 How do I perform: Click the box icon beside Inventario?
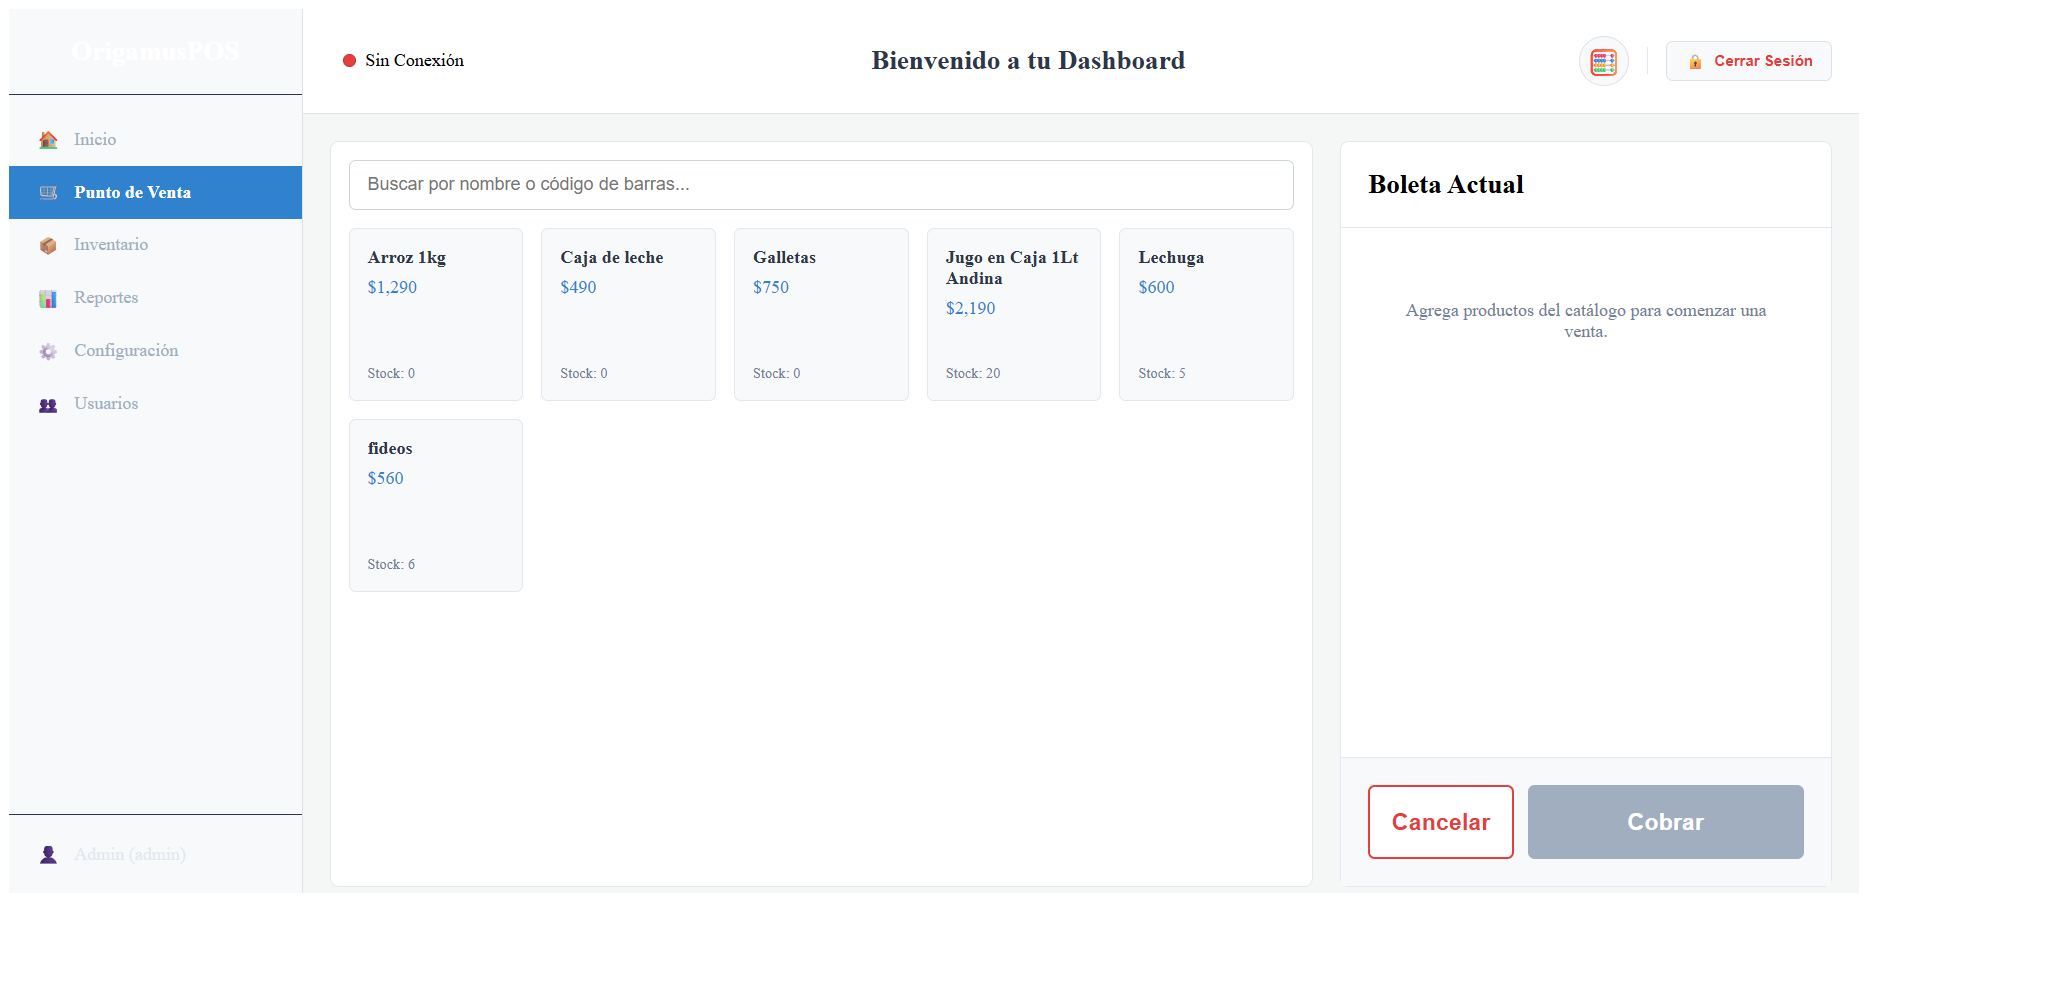(x=48, y=245)
